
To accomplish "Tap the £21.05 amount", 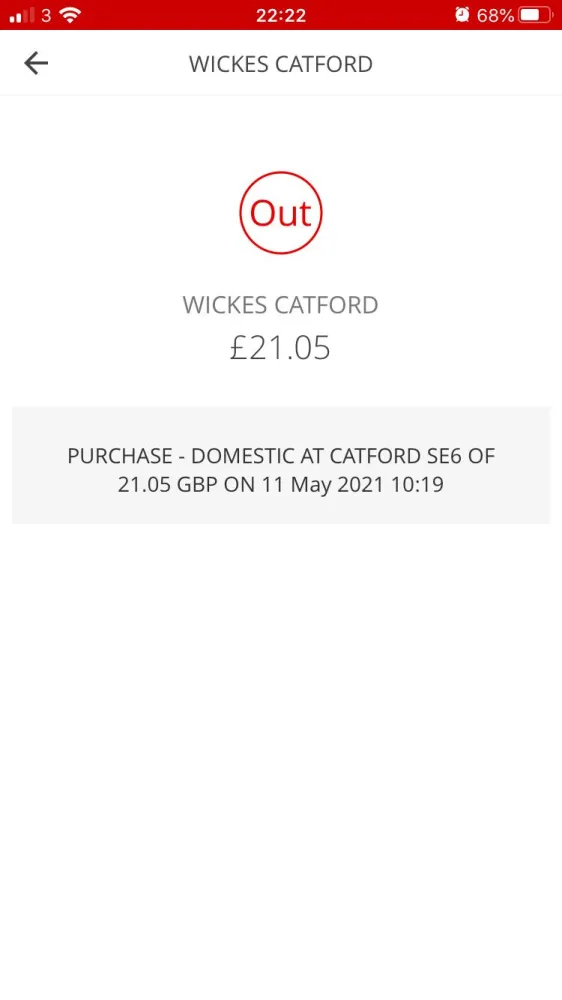I will point(281,348).
